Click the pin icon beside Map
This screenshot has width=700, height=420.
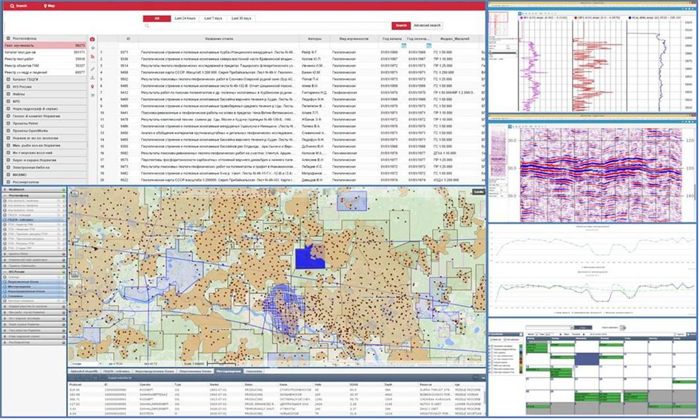tap(45, 5)
